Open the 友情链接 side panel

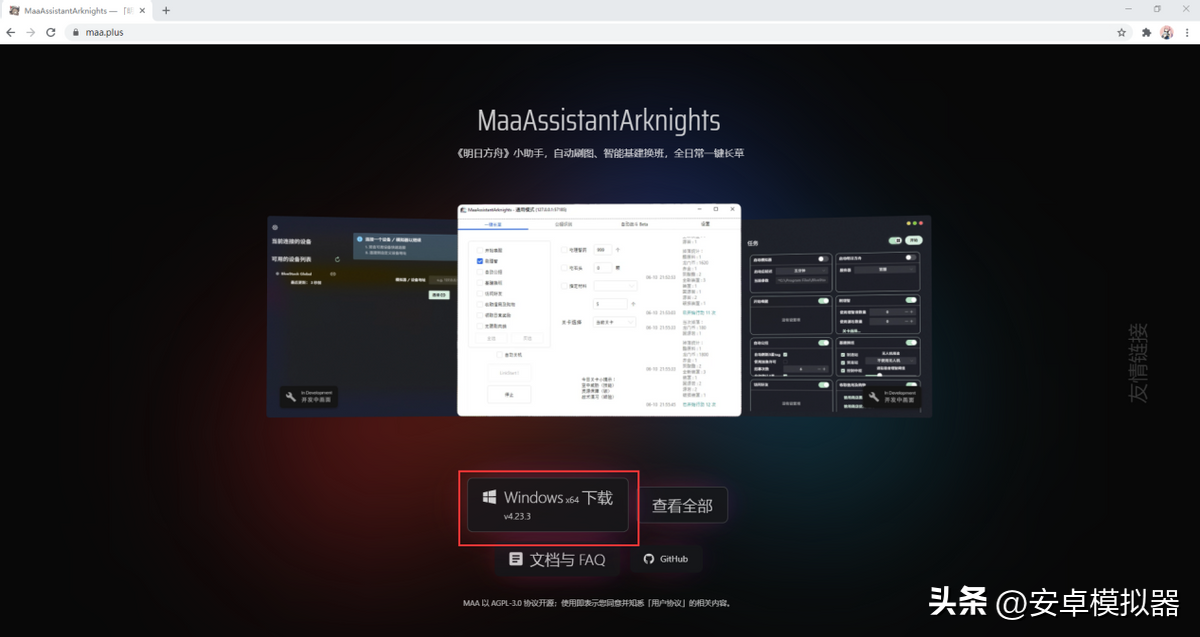[1139, 362]
